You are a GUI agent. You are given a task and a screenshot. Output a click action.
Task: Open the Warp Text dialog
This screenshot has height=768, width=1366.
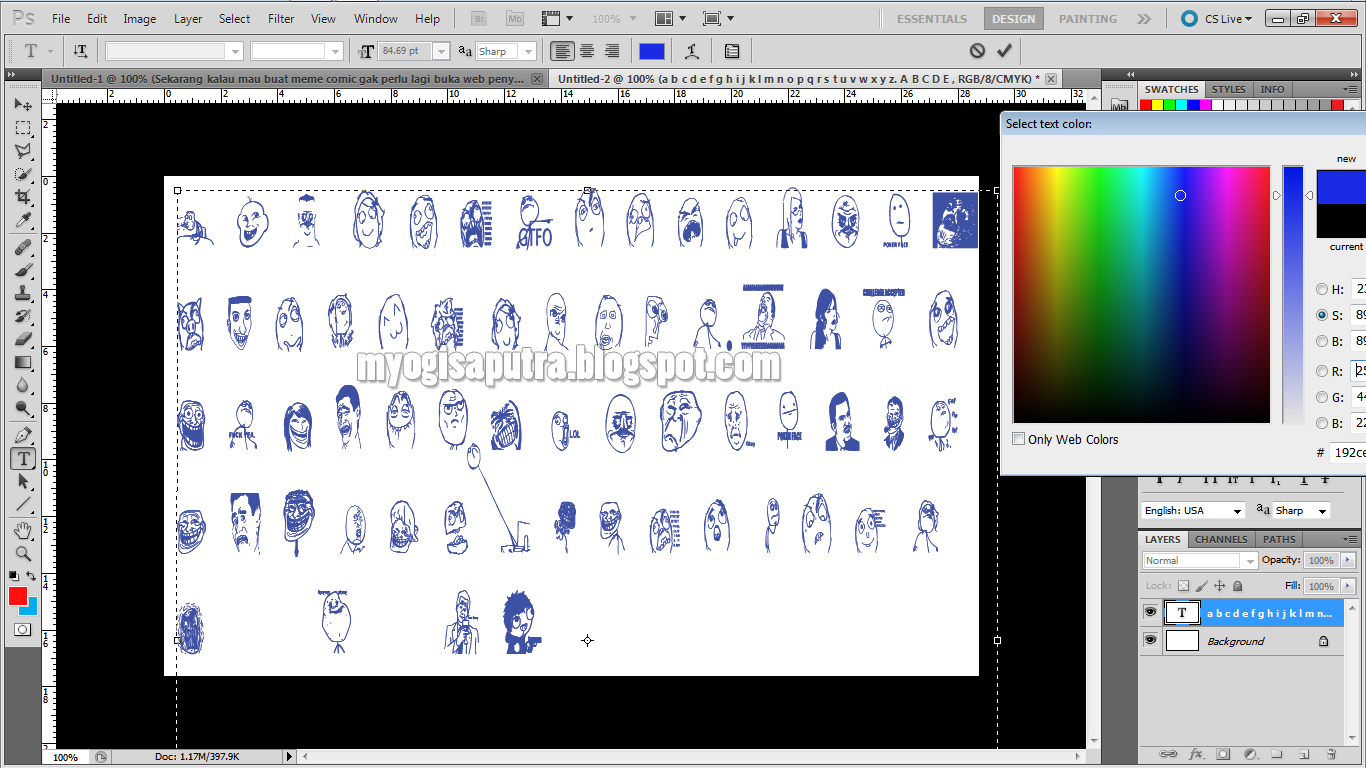pos(691,51)
